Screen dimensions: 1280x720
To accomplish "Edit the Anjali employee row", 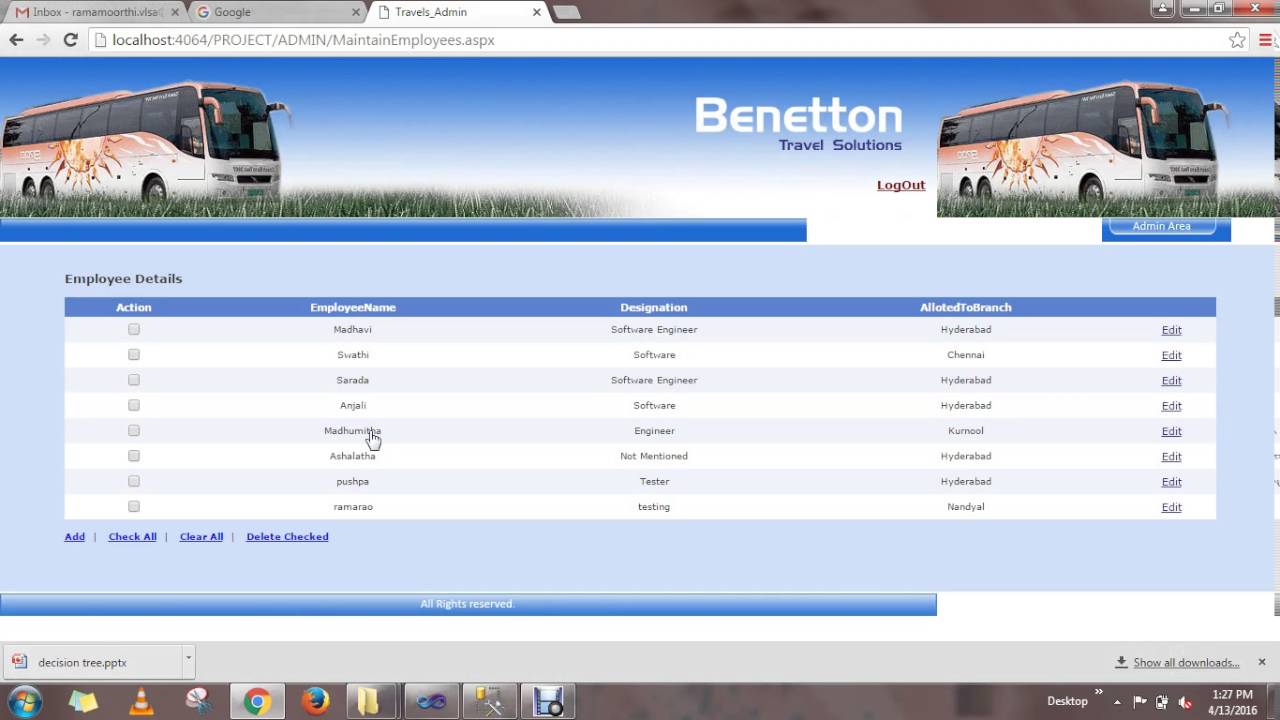I will coord(1171,406).
